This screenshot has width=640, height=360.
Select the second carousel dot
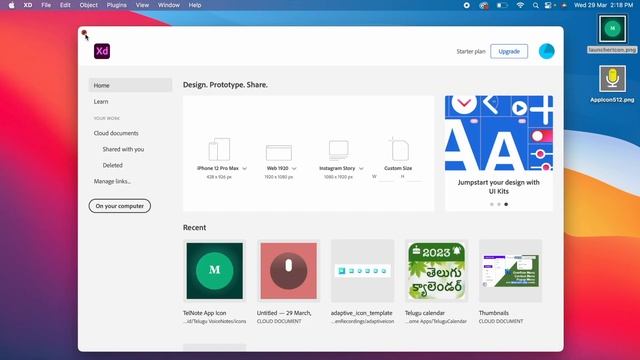[x=499, y=204]
